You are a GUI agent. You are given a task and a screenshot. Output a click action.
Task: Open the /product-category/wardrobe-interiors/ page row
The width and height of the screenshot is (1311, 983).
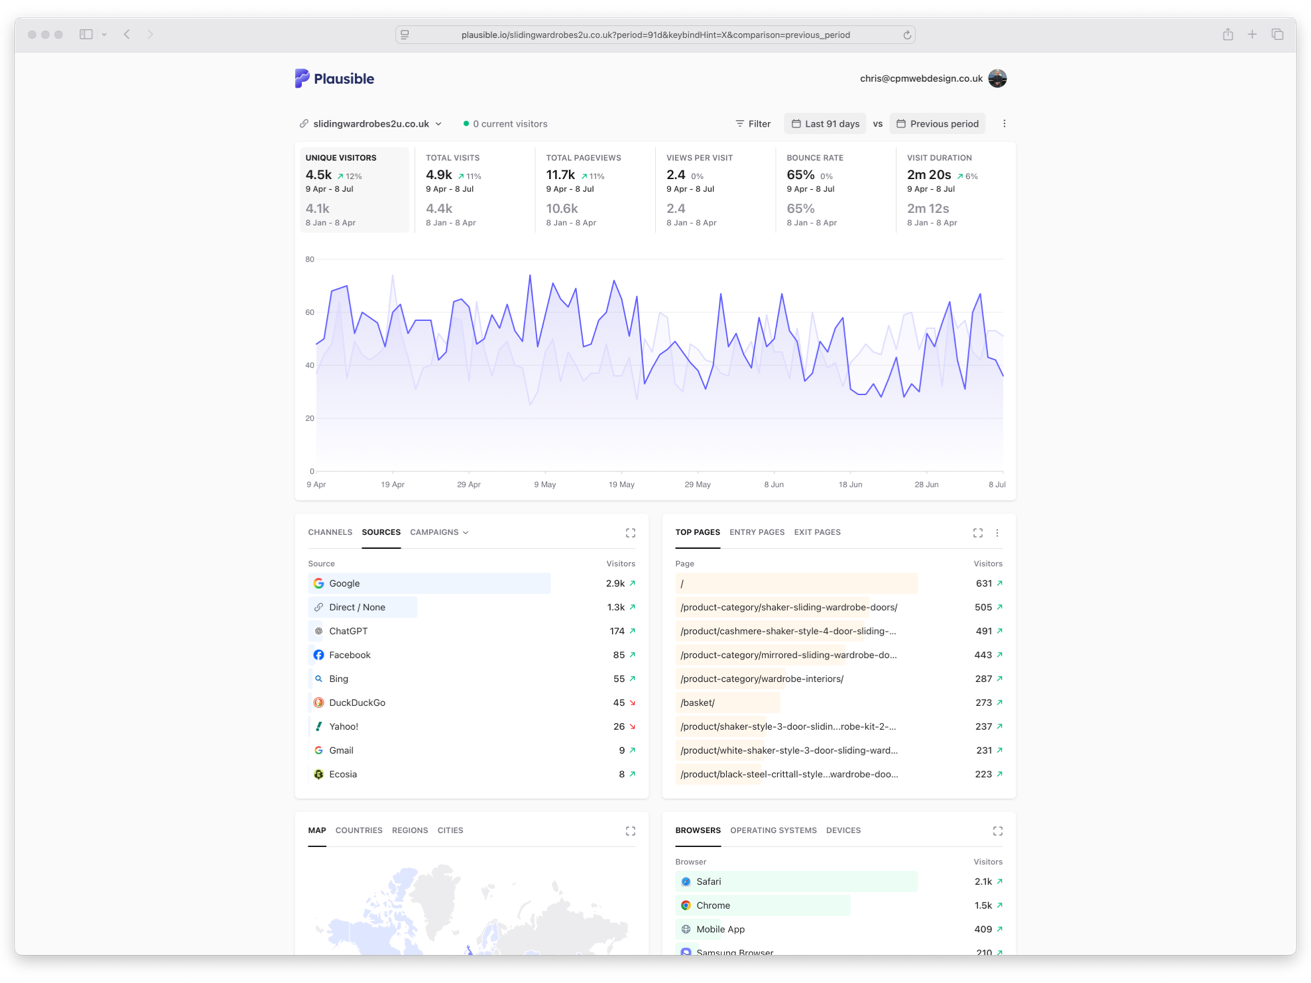coord(839,679)
